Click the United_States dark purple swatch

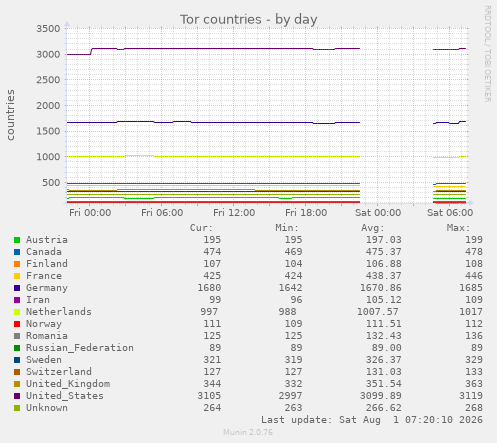(x=17, y=396)
